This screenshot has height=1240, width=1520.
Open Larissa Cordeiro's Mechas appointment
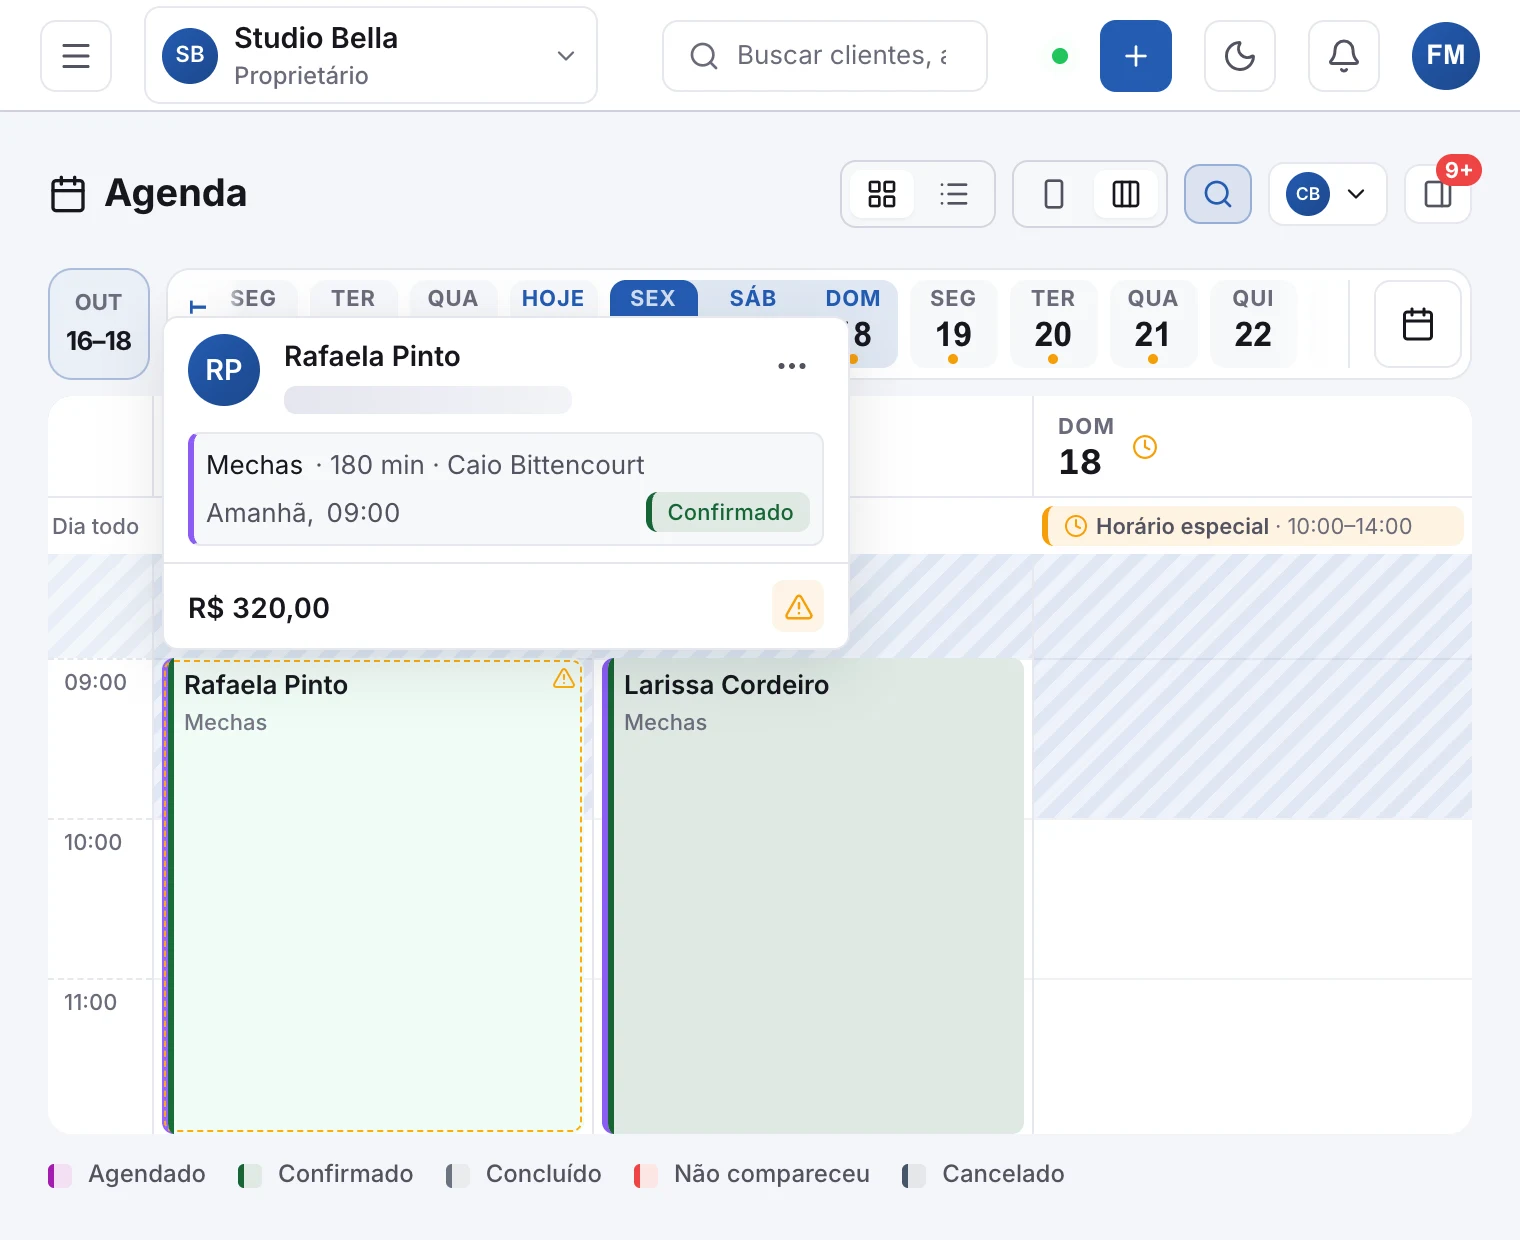pos(813,896)
